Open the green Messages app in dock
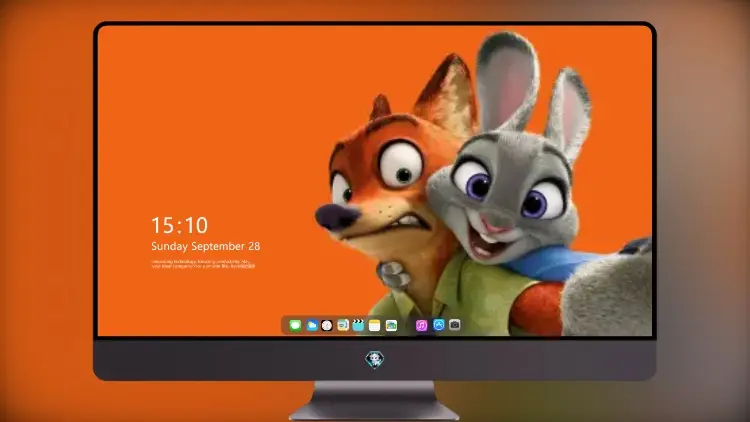Viewport: 750px width, 422px height. click(x=295, y=325)
